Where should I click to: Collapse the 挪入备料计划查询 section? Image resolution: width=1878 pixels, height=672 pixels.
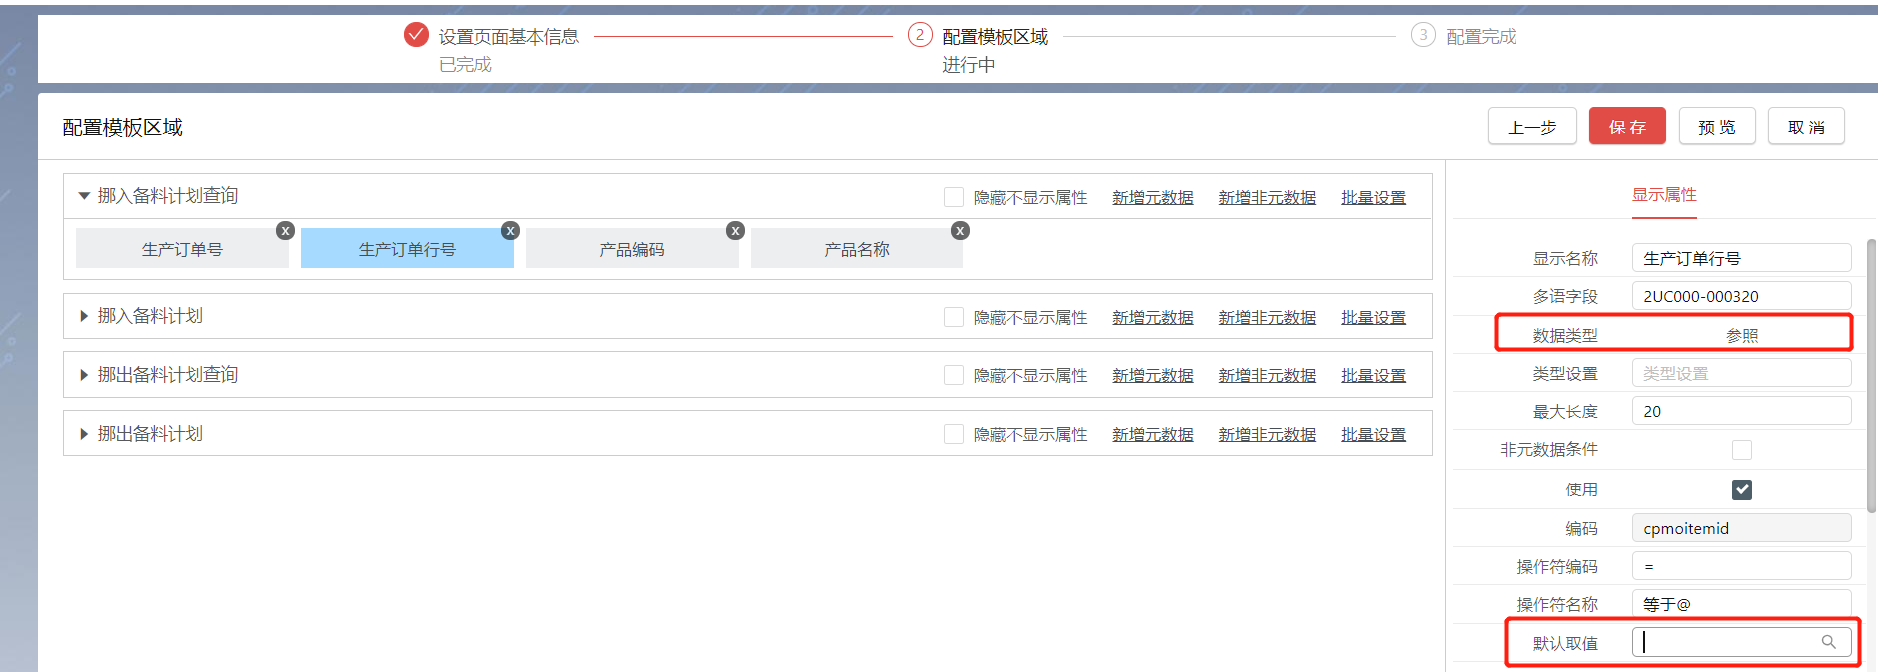[84, 196]
